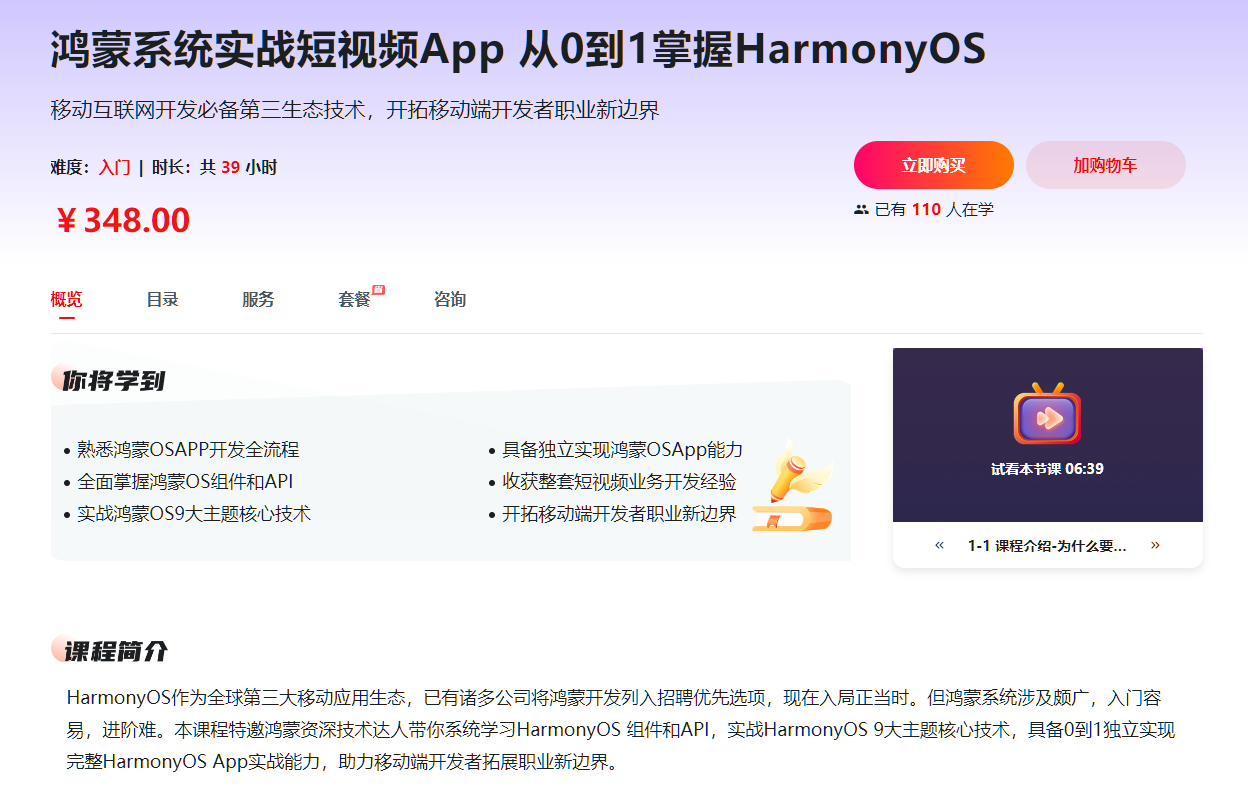Switch to the 目录 tab
Screen dimensions: 1248x803
coord(162,299)
